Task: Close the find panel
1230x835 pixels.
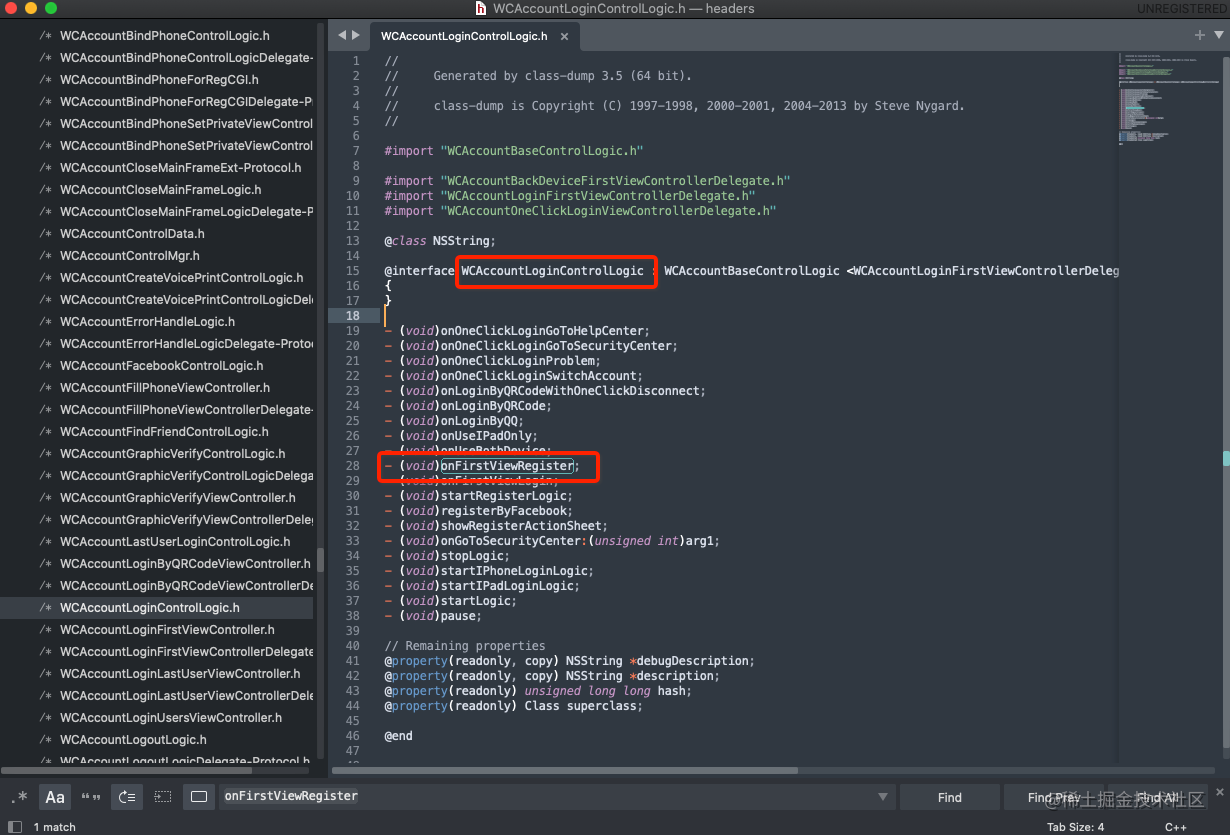Action: coord(1218,791)
